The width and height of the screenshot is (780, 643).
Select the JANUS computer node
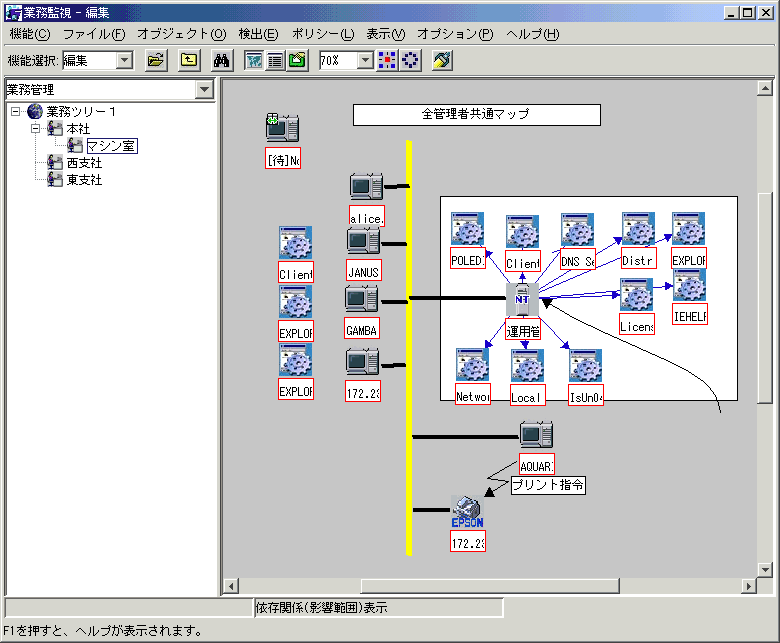[364, 242]
